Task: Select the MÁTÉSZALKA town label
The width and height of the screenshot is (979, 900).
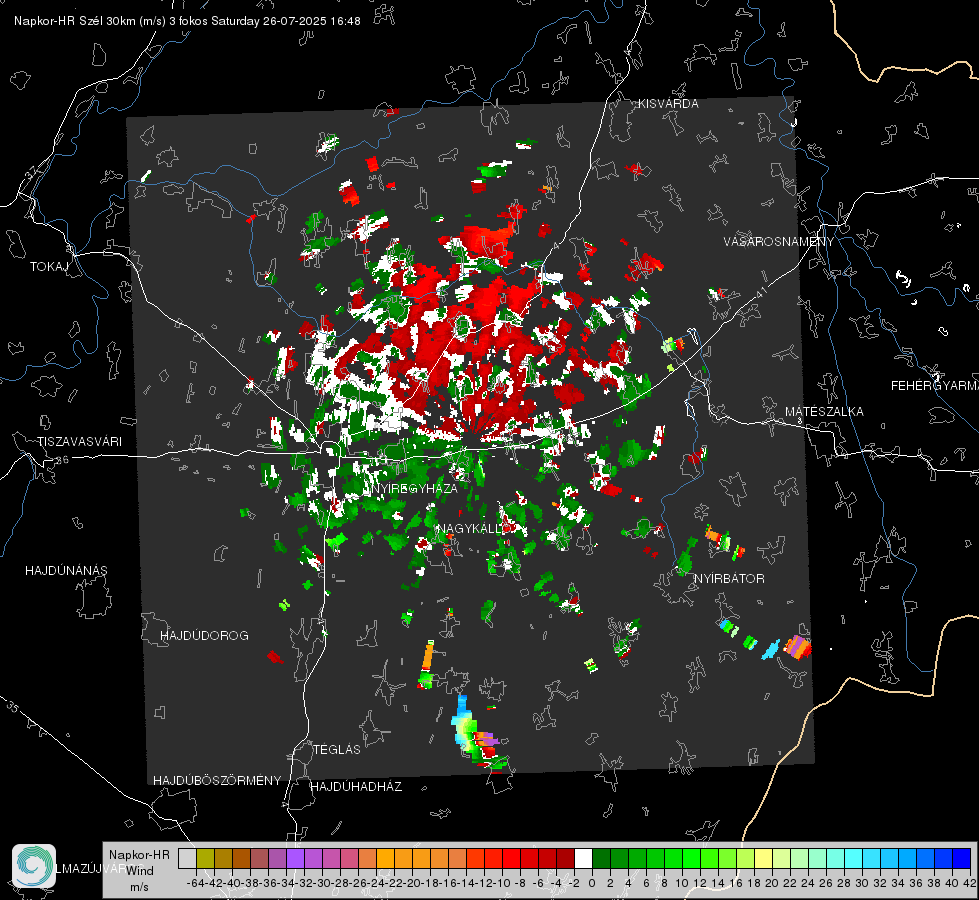Action: (824, 412)
